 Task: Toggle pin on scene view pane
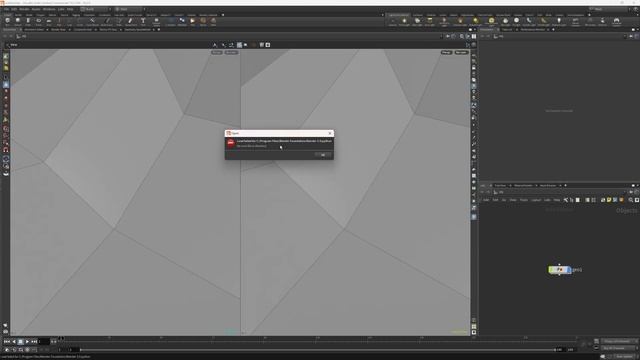(448, 36)
